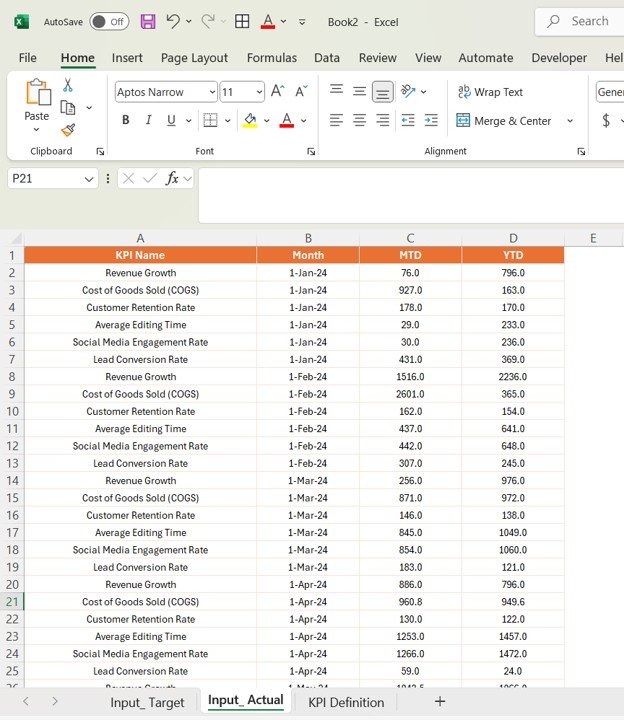Screen dimensions: 624x720
Task: Click the Center horizontal alignment icon
Action: tap(360, 121)
